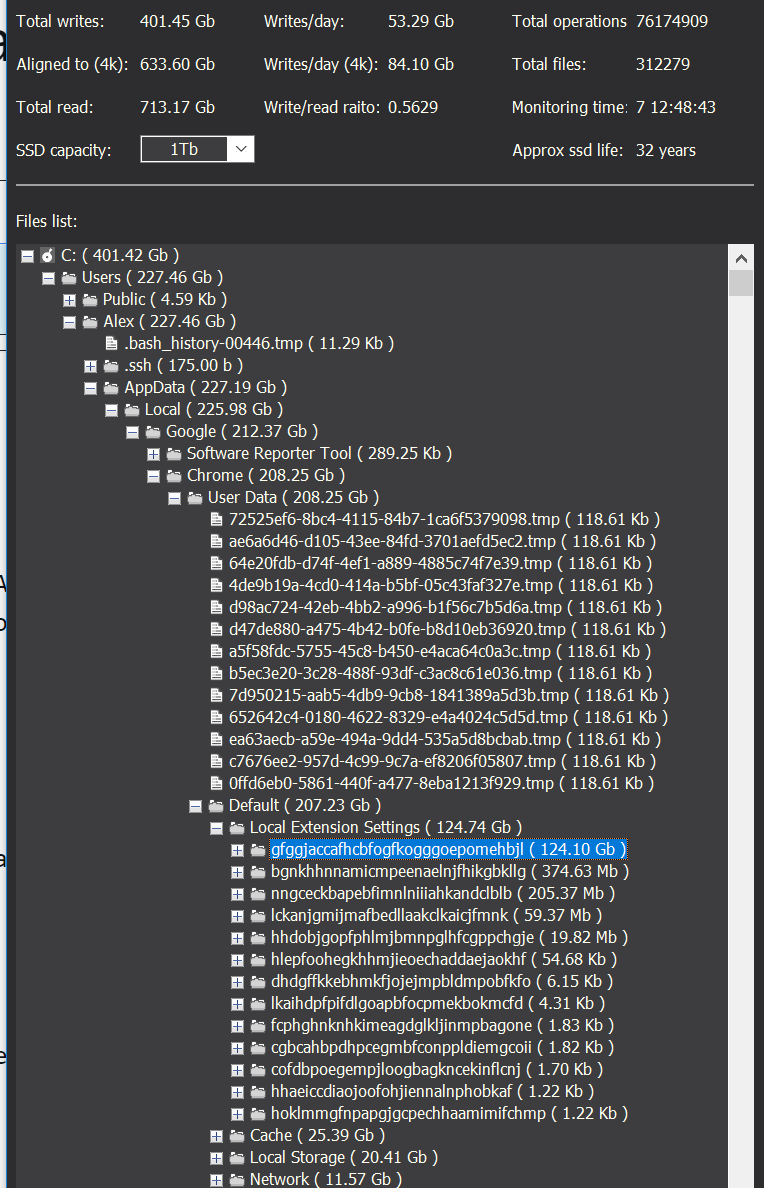Select the cofdbpoegempjloogbagkncekinflcnj folder row
764x1188 pixels.
pos(437,1070)
